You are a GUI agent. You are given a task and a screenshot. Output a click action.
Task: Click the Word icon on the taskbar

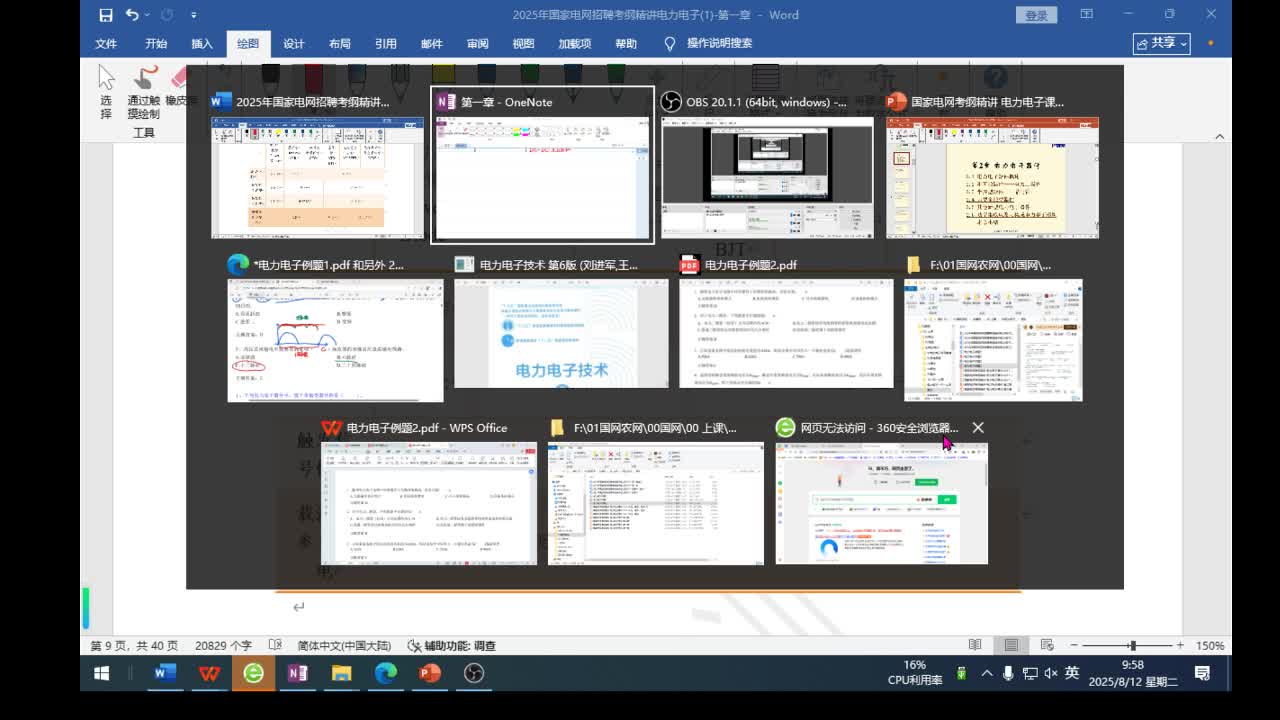point(165,673)
